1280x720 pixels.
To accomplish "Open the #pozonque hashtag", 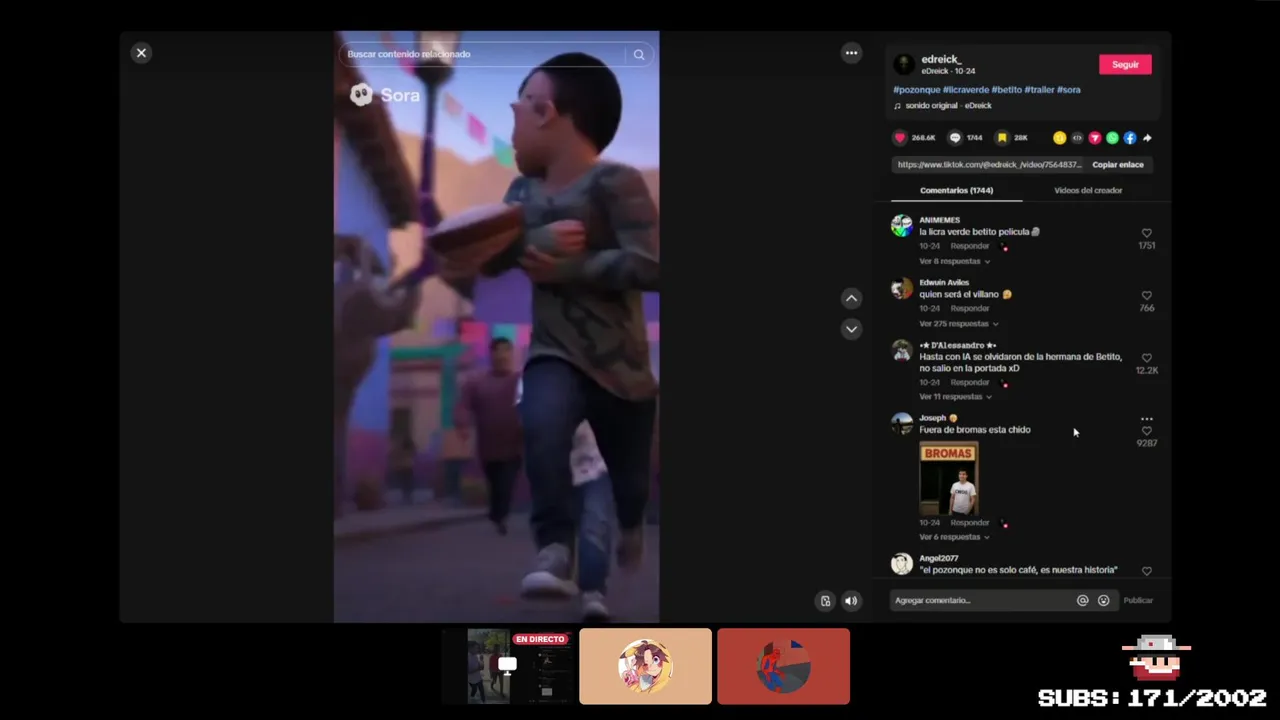I will [x=916, y=90].
